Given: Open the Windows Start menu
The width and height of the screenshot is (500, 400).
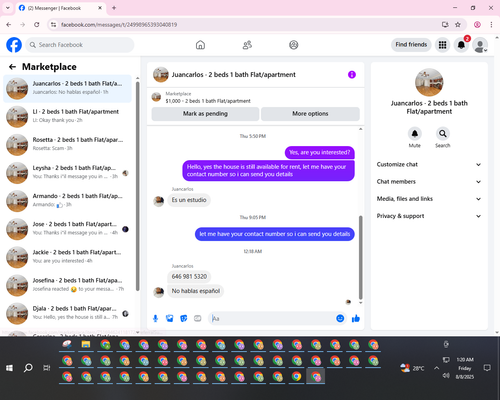Looking at the screenshot, I should click(9, 368).
